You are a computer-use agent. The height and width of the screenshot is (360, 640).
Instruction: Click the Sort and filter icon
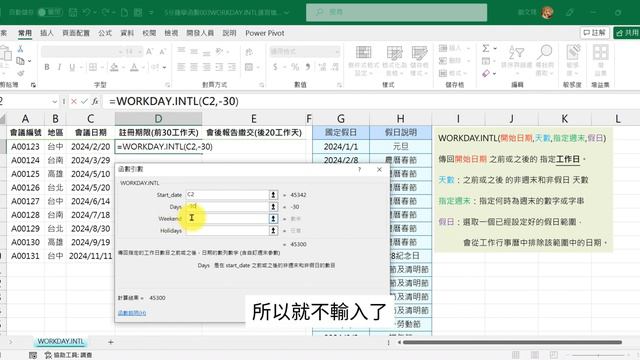coord(516,53)
